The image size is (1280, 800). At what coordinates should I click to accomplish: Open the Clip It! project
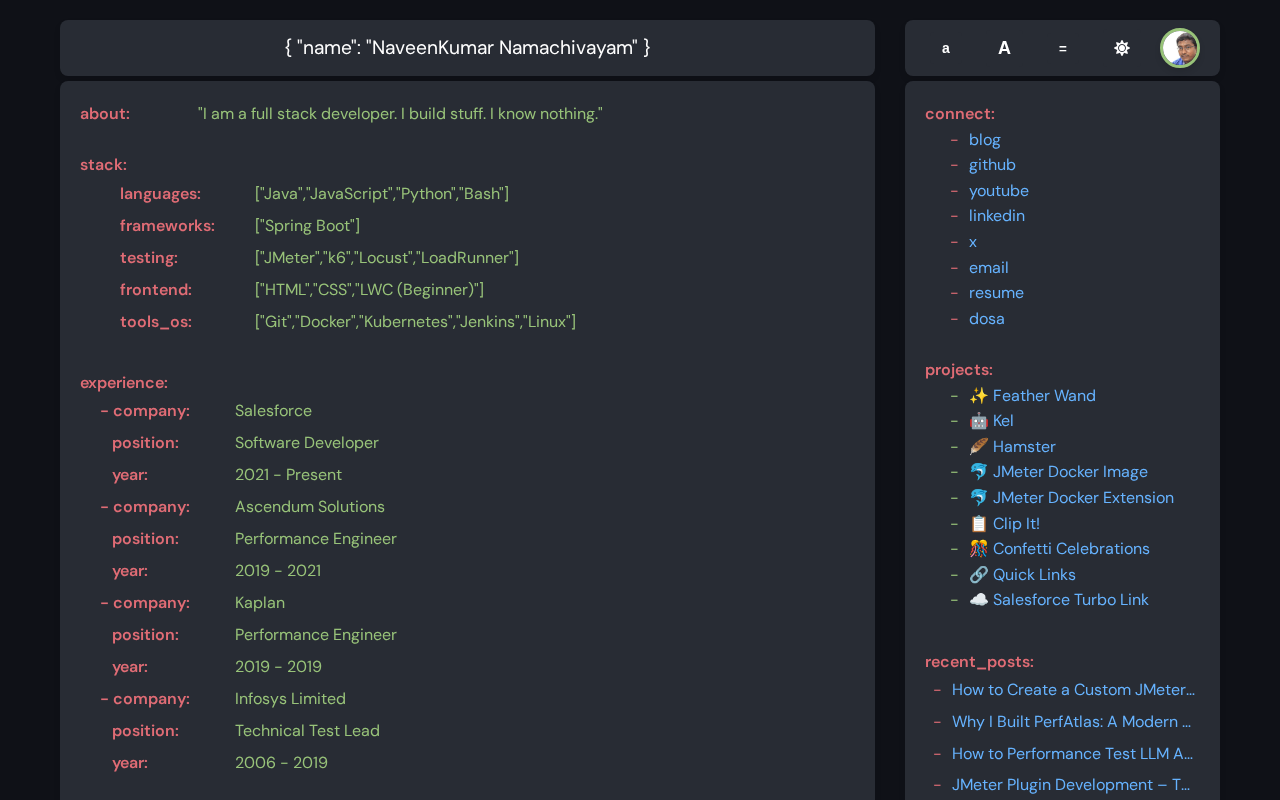point(1015,524)
